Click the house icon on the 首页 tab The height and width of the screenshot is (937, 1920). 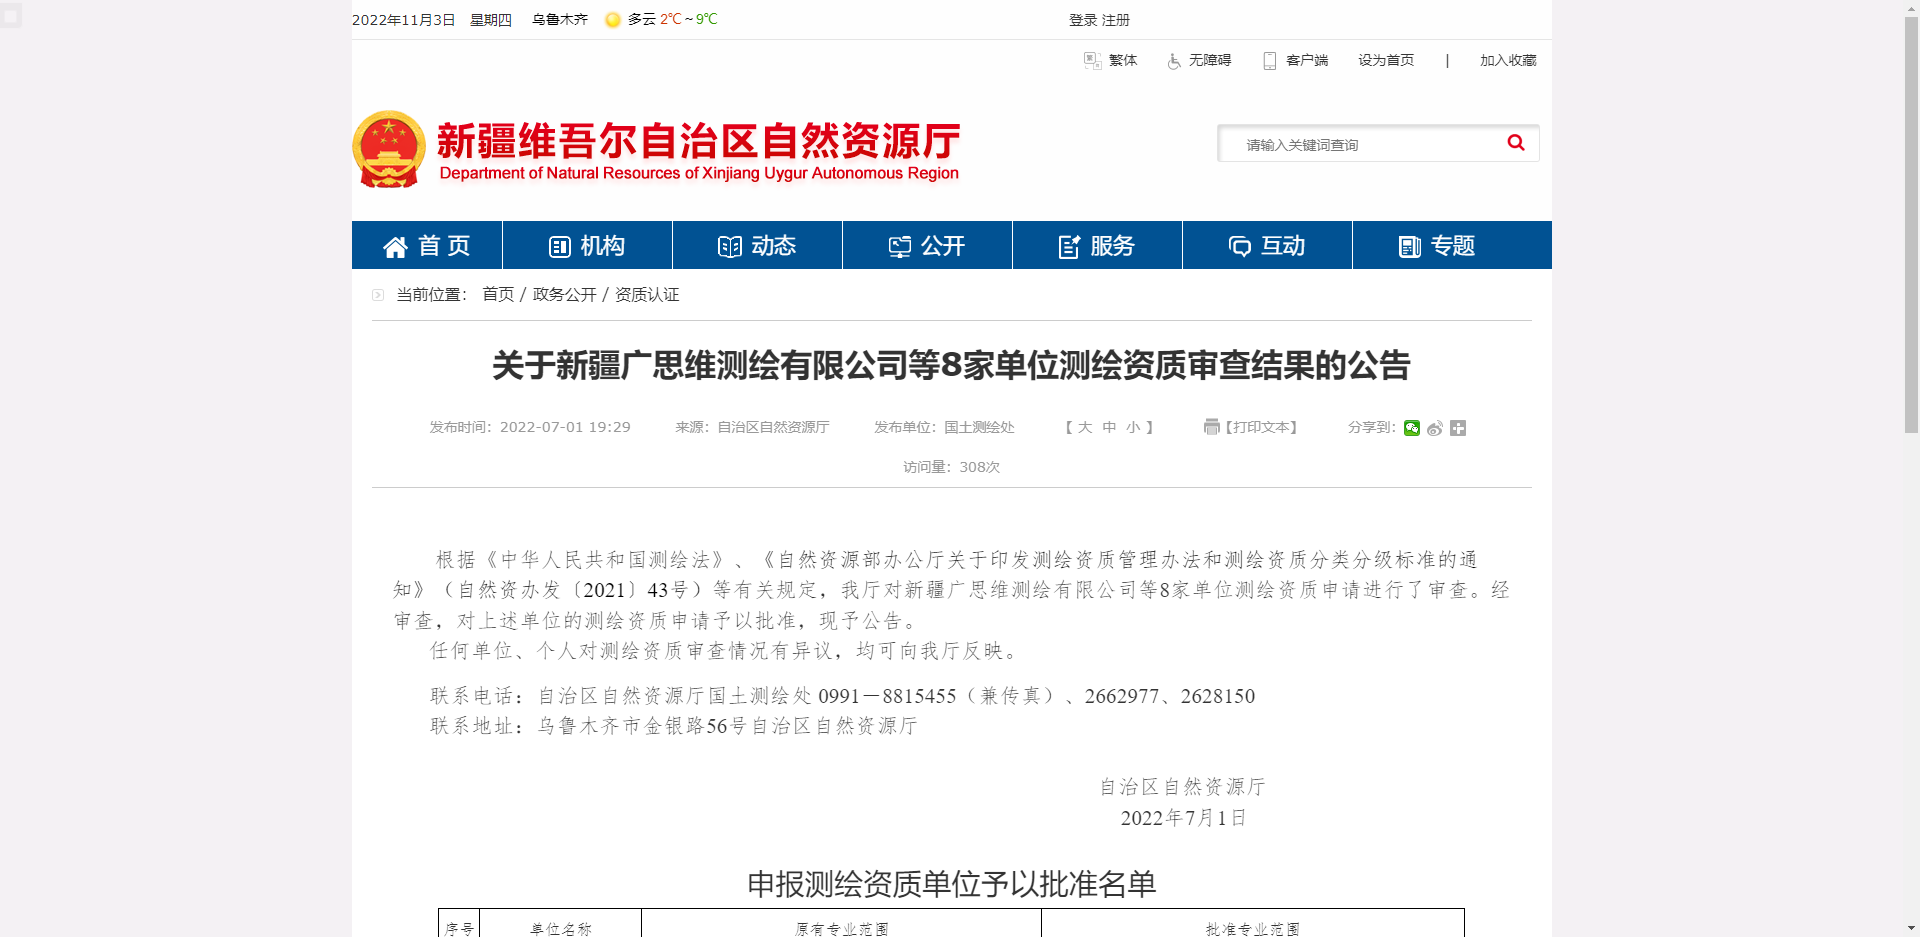pos(394,246)
